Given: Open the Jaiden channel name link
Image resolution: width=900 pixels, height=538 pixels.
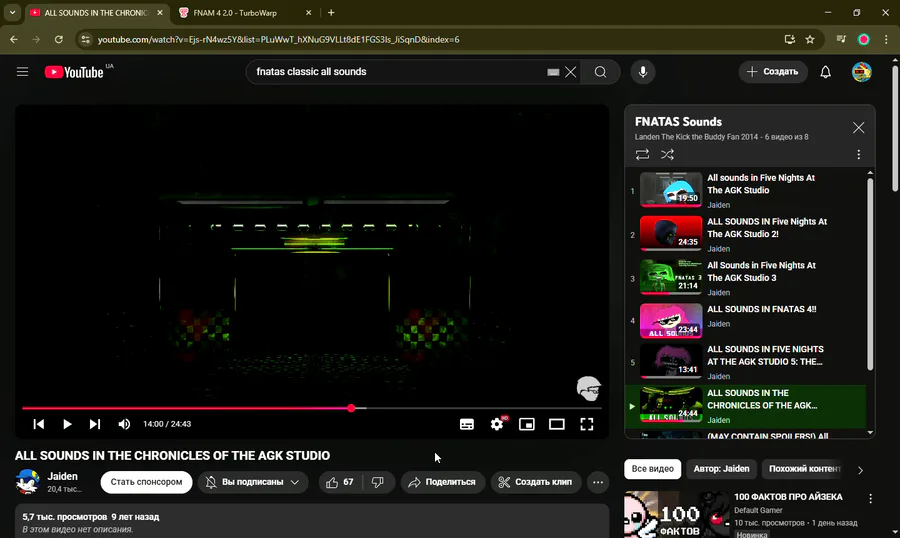Looking at the screenshot, I should 63,477.
